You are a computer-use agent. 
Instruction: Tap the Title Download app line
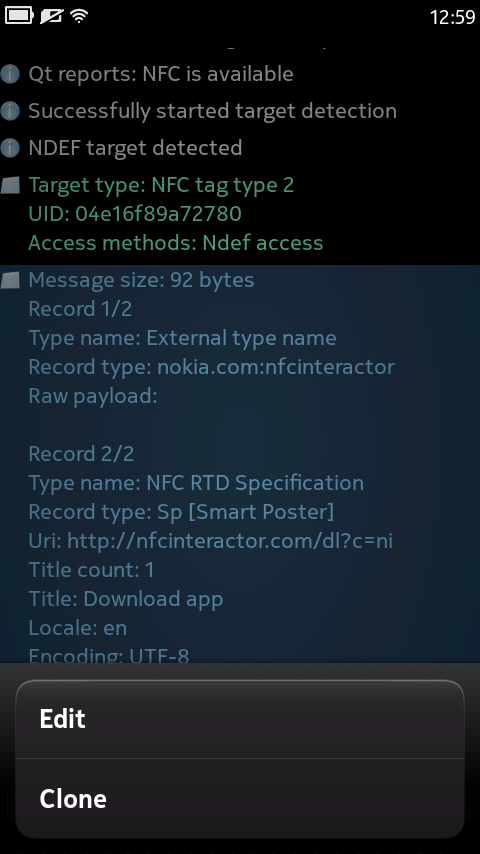point(126,599)
